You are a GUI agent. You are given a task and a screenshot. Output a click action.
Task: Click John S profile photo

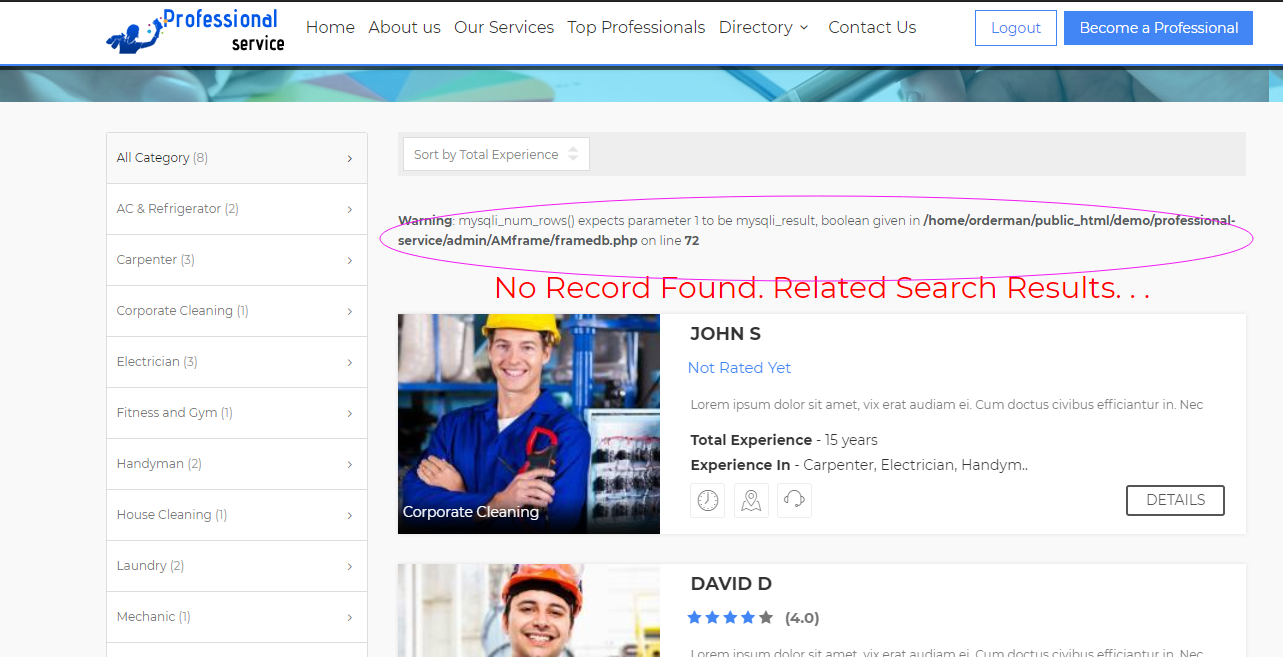pyautogui.click(x=529, y=424)
